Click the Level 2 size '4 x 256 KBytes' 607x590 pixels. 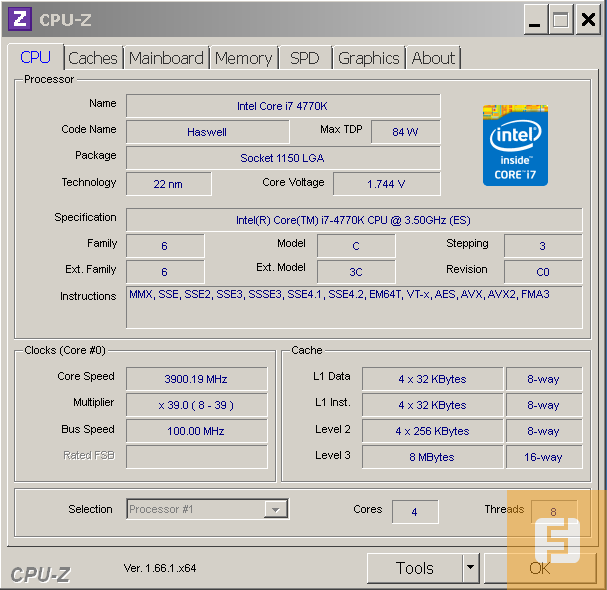[x=432, y=431]
